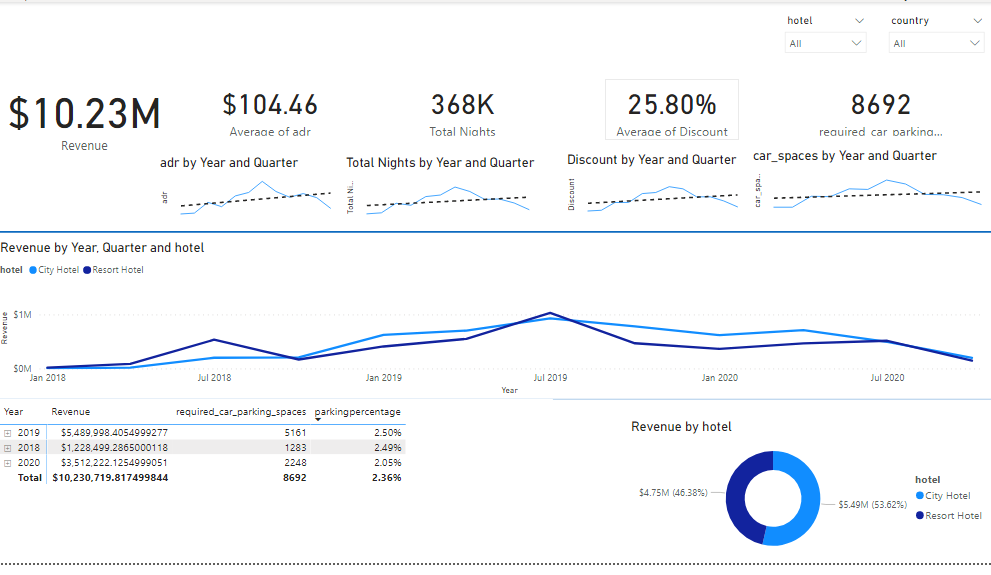
Task: Click the 2248 parking spaces cell
Action: coord(295,463)
